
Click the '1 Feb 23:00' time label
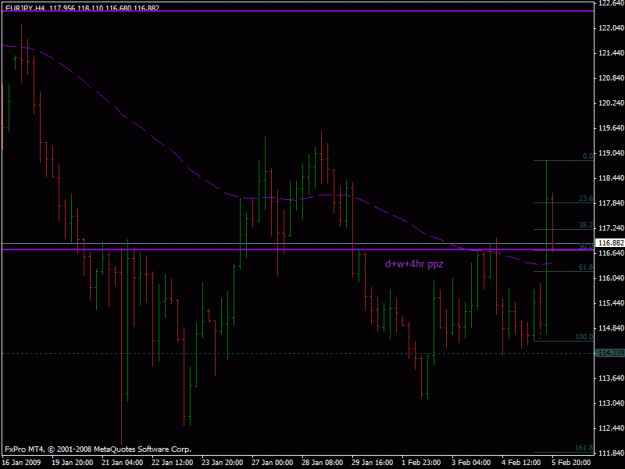421,462
